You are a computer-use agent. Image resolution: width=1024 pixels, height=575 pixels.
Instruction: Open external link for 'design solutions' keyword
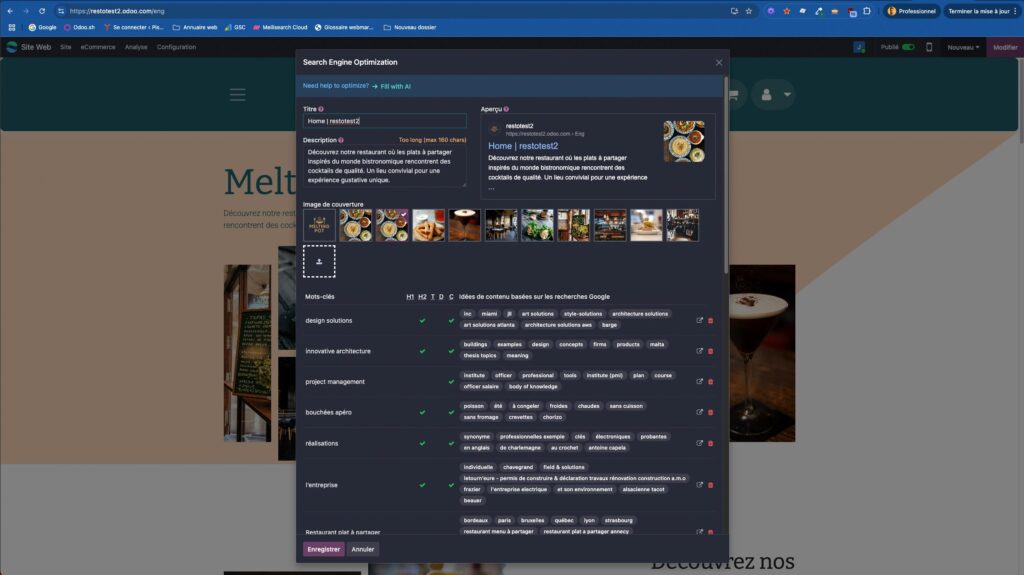click(699, 320)
